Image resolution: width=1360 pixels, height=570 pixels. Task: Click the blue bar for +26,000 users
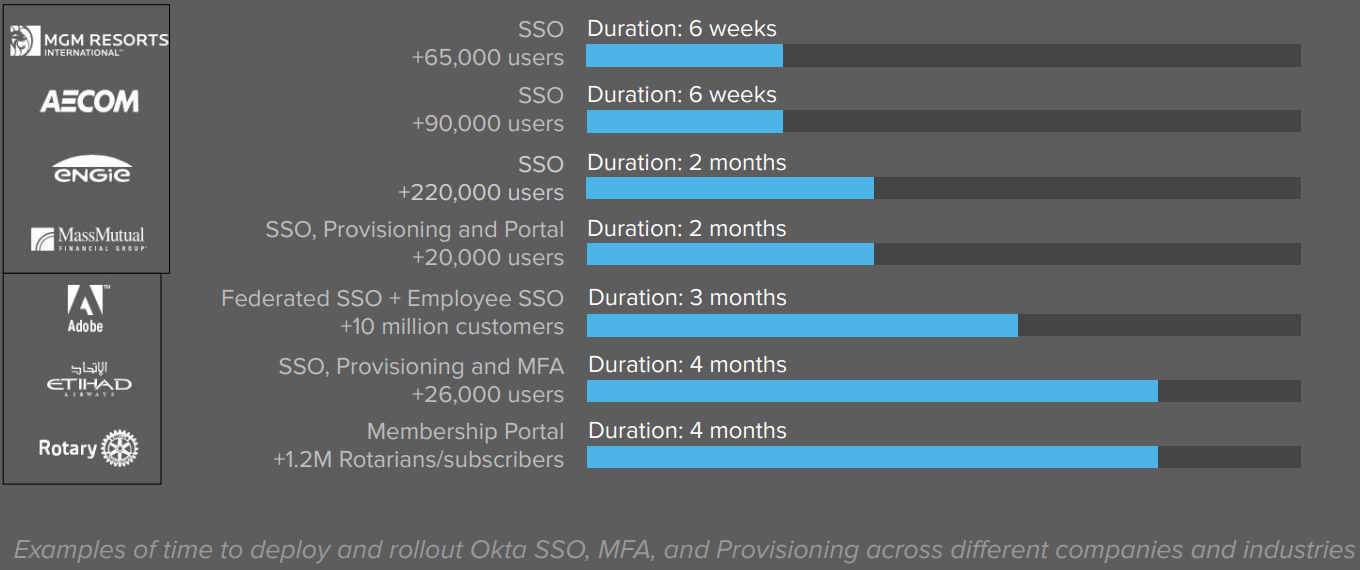[871, 391]
